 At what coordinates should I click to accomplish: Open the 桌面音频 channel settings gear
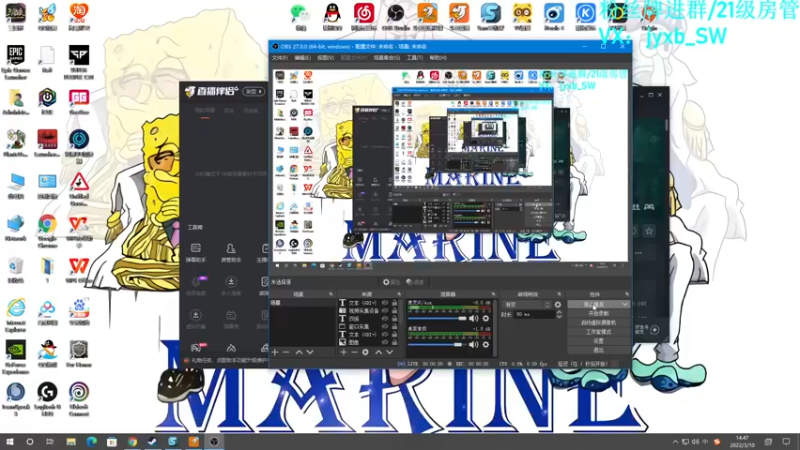tap(486, 344)
